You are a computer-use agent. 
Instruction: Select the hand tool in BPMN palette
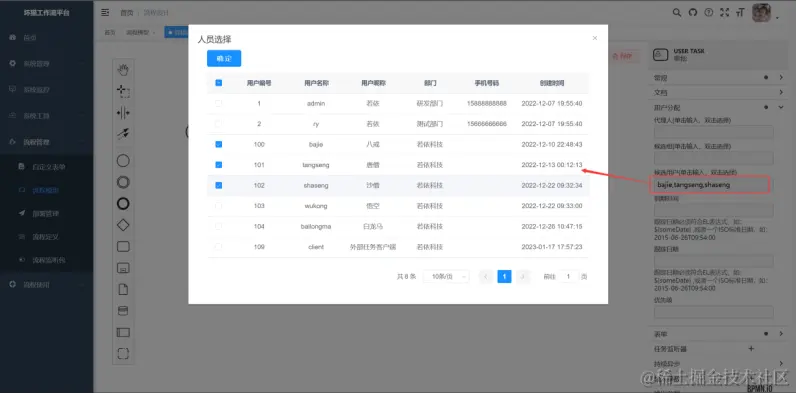click(x=123, y=70)
